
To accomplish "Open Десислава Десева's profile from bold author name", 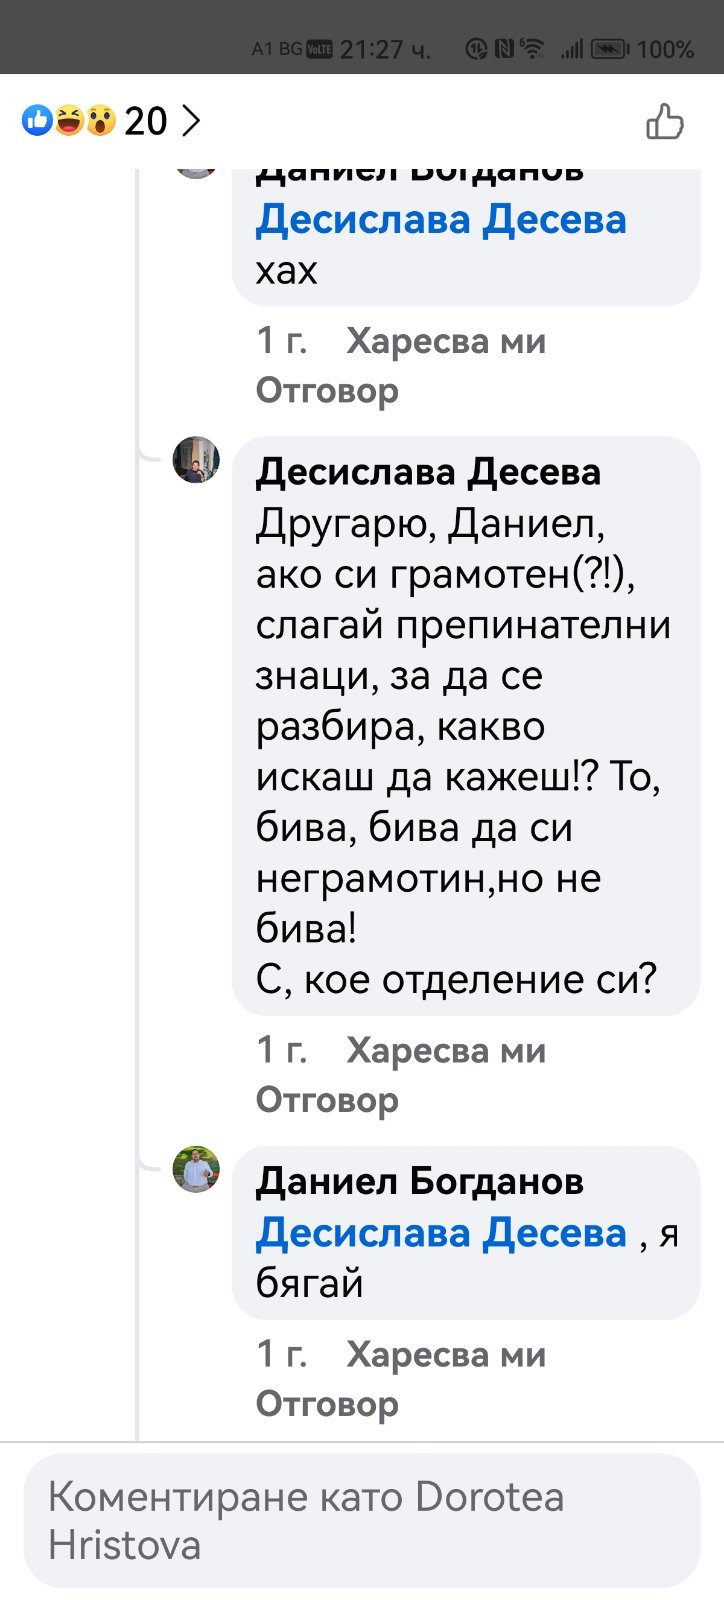I will [428, 472].
